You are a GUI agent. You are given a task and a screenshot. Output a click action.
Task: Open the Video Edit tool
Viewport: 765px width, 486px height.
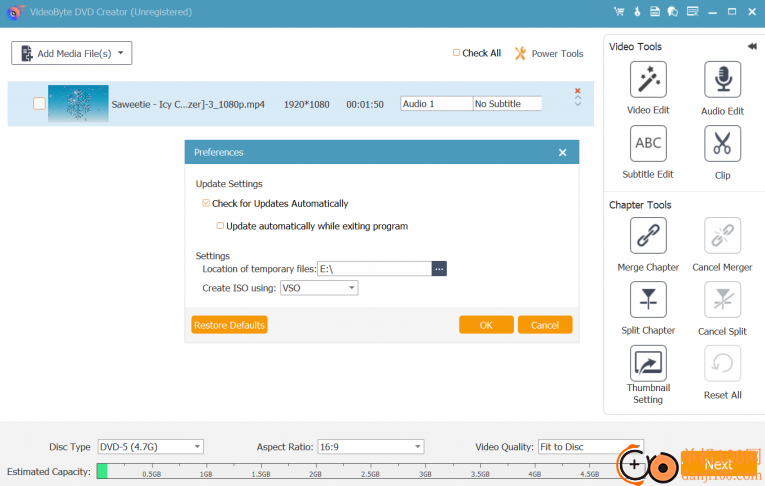pyautogui.click(x=648, y=80)
